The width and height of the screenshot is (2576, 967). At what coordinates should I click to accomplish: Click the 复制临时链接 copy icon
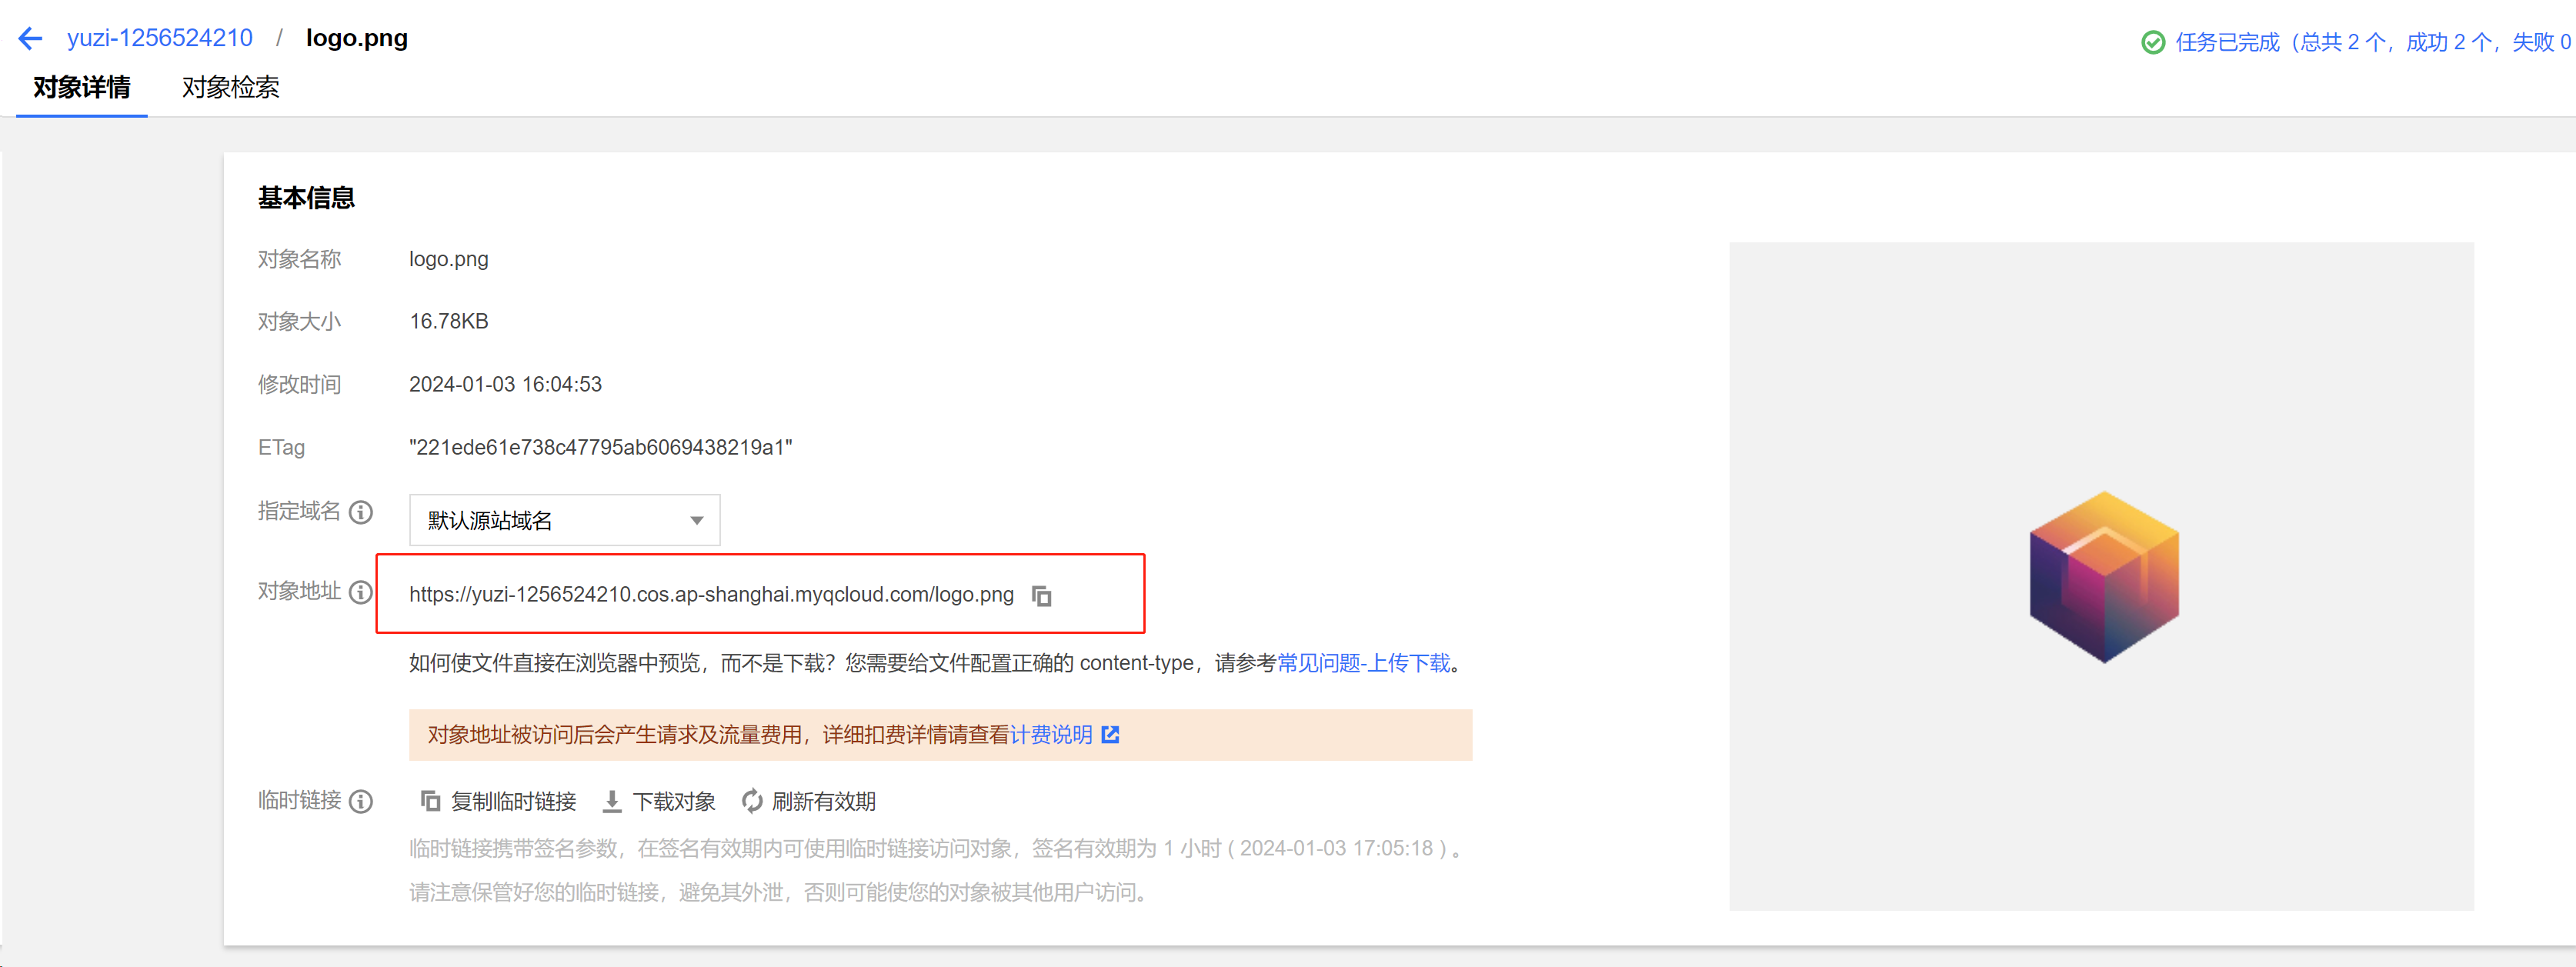point(430,801)
